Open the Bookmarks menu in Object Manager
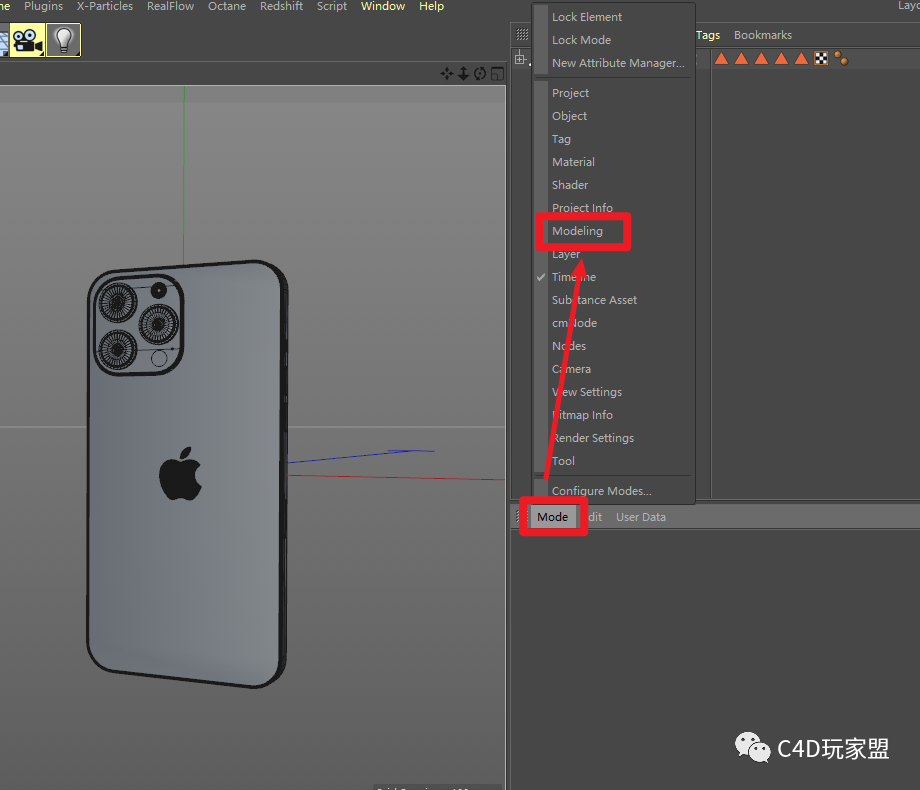 tap(763, 35)
